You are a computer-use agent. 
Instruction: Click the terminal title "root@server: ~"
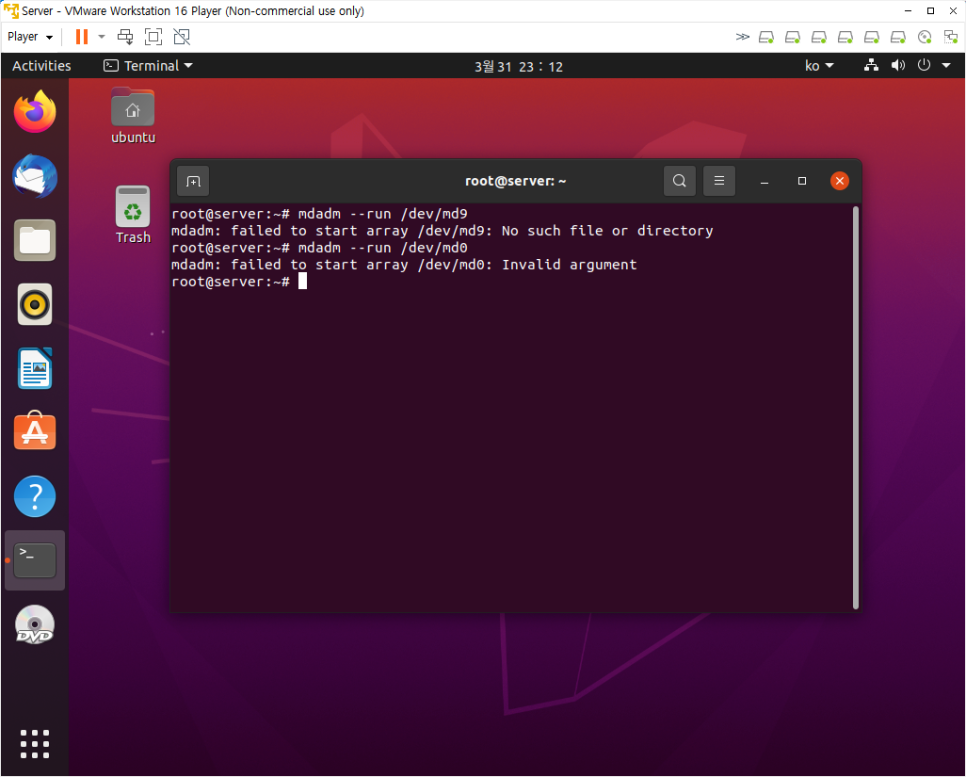(516, 181)
